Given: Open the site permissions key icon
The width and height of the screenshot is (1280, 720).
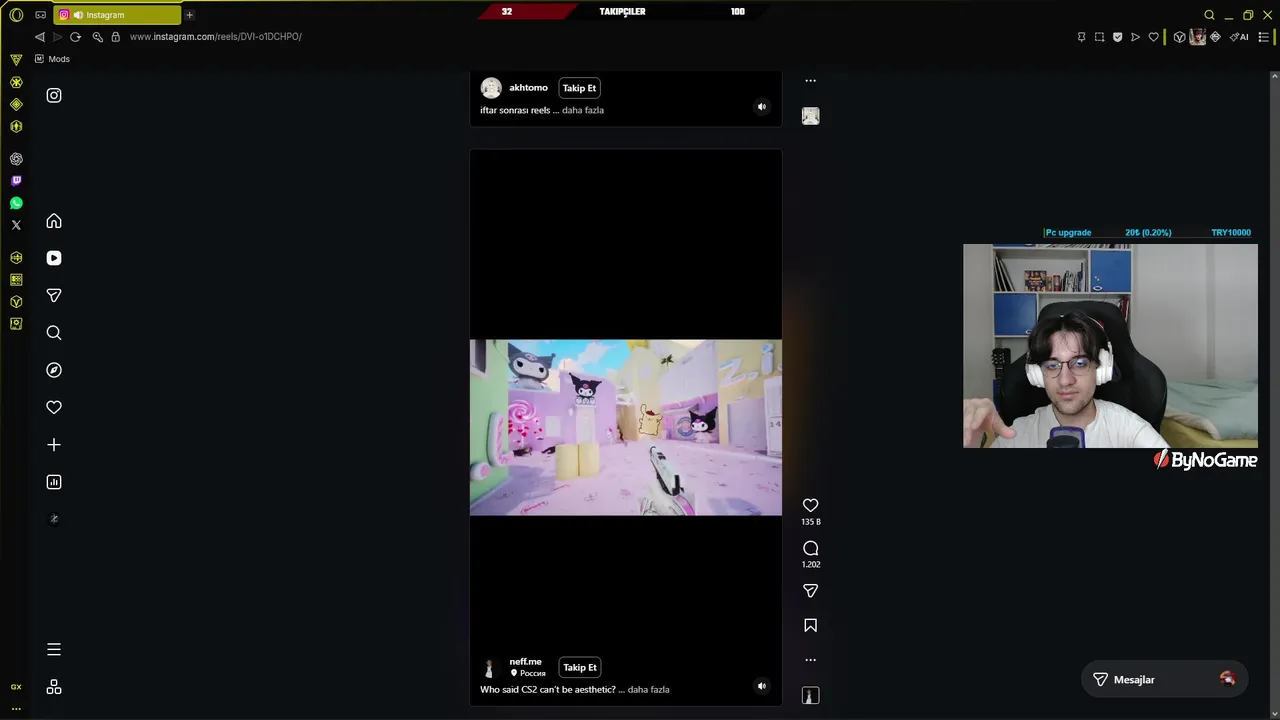Looking at the screenshot, I should point(97,37).
